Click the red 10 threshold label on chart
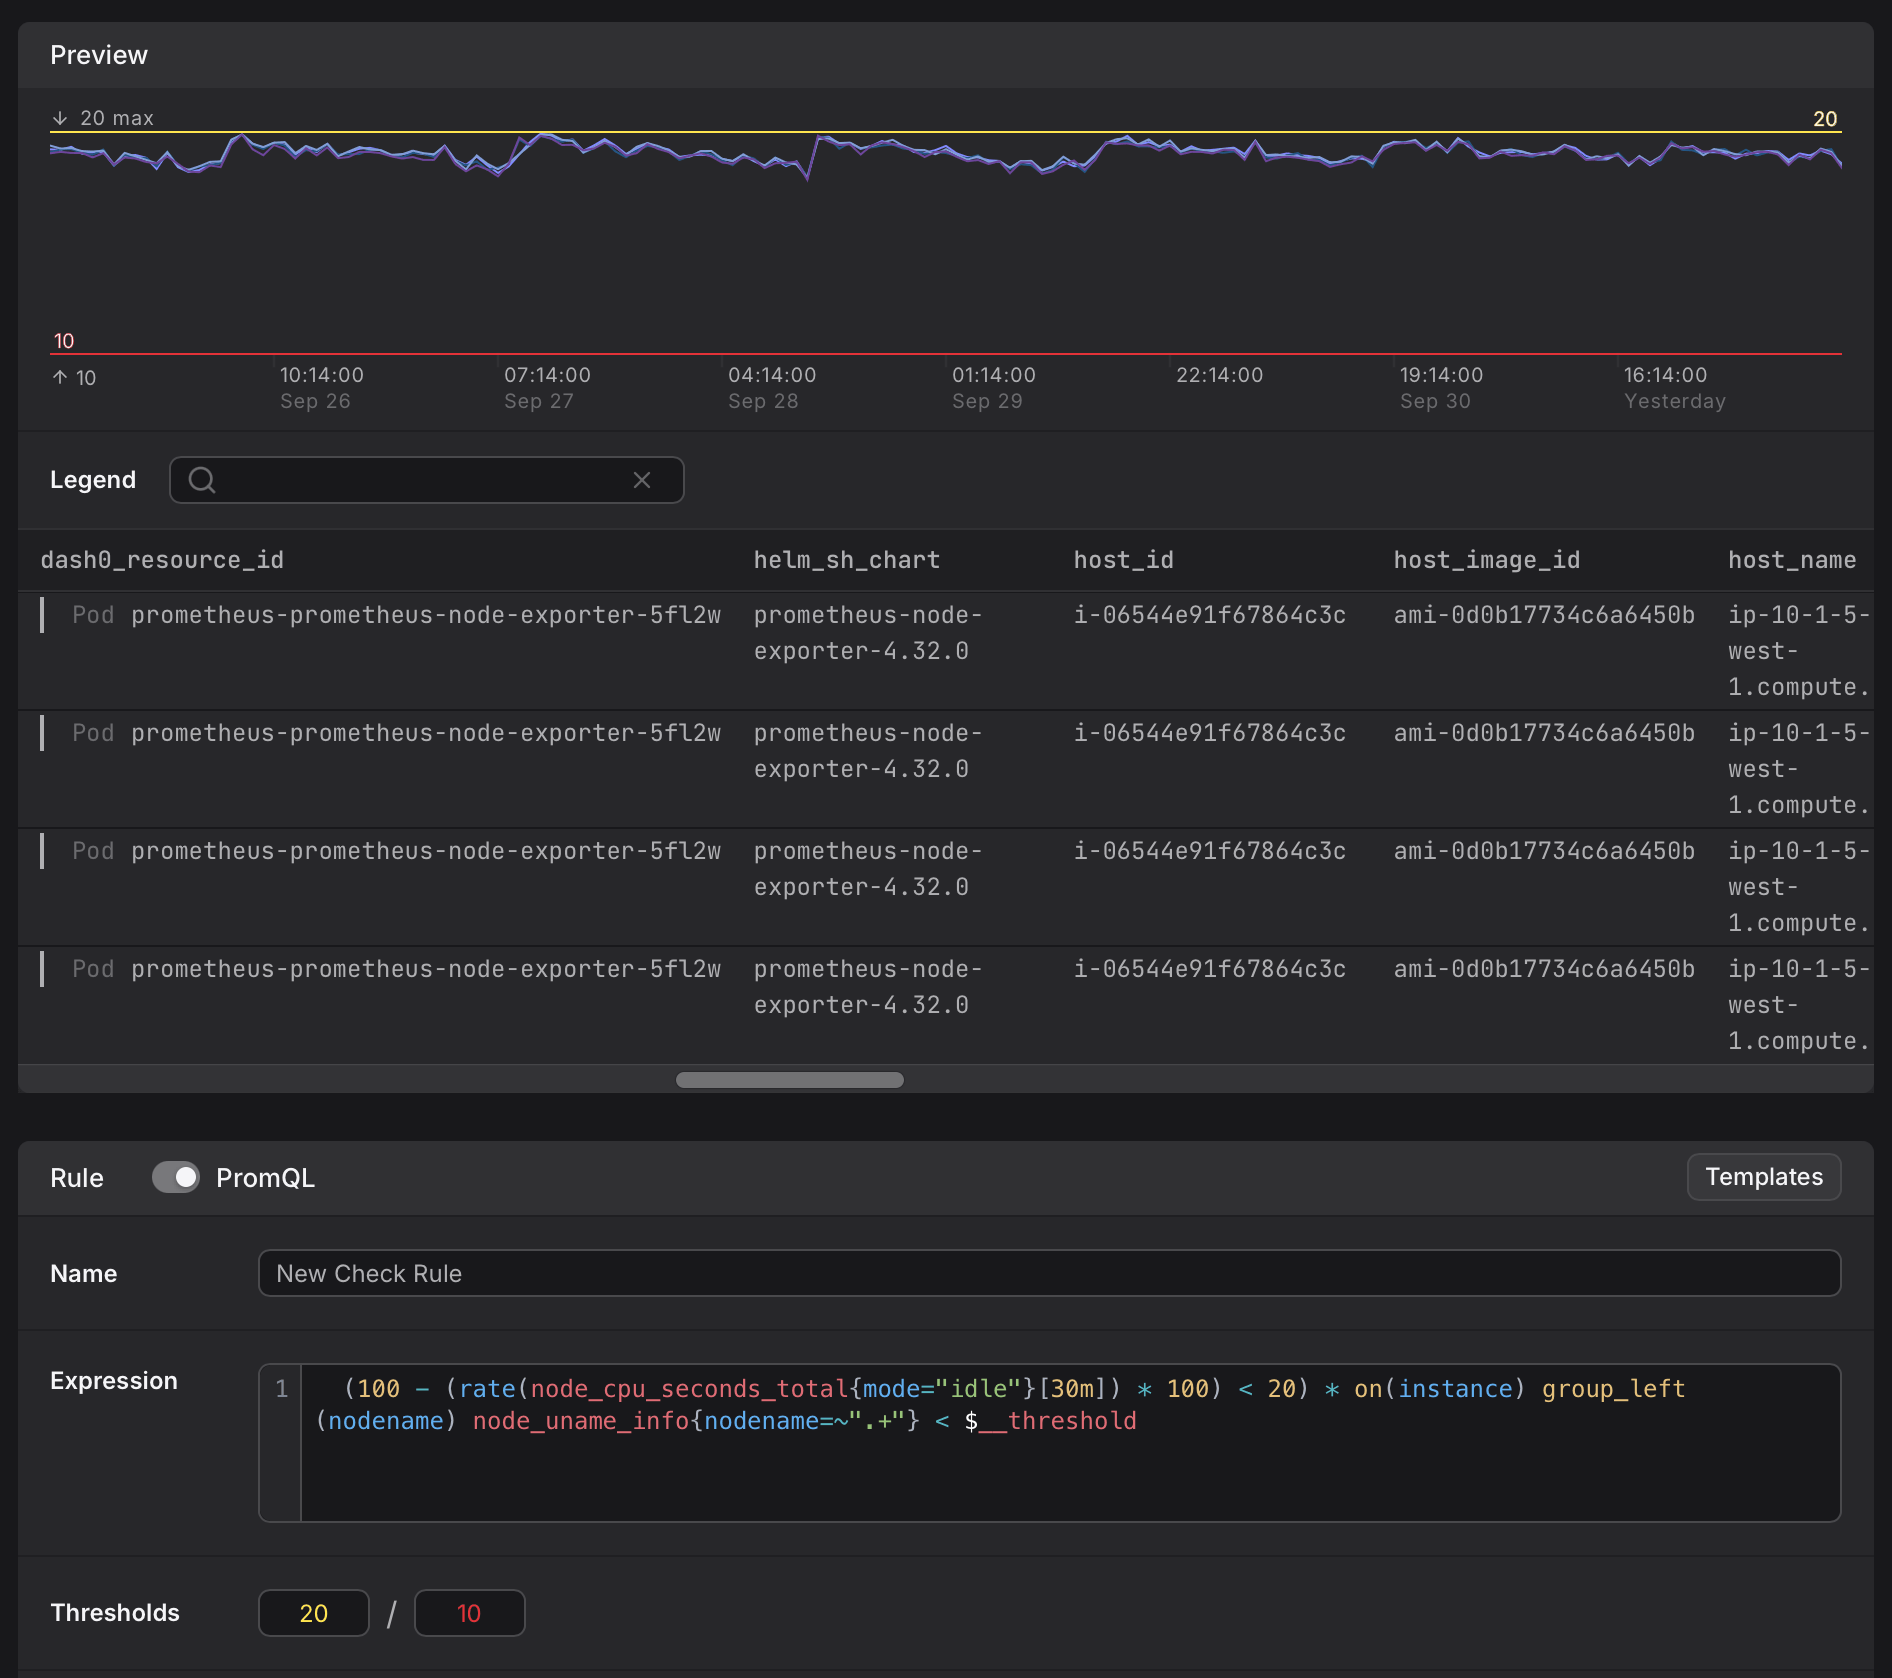Image resolution: width=1892 pixels, height=1678 pixels. pyautogui.click(x=64, y=341)
